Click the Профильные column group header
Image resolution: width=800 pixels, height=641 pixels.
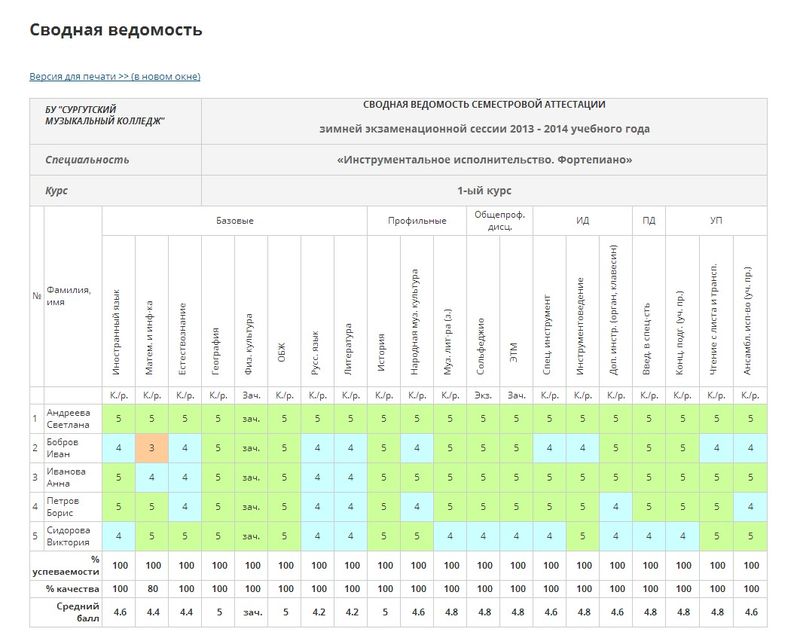(417, 221)
